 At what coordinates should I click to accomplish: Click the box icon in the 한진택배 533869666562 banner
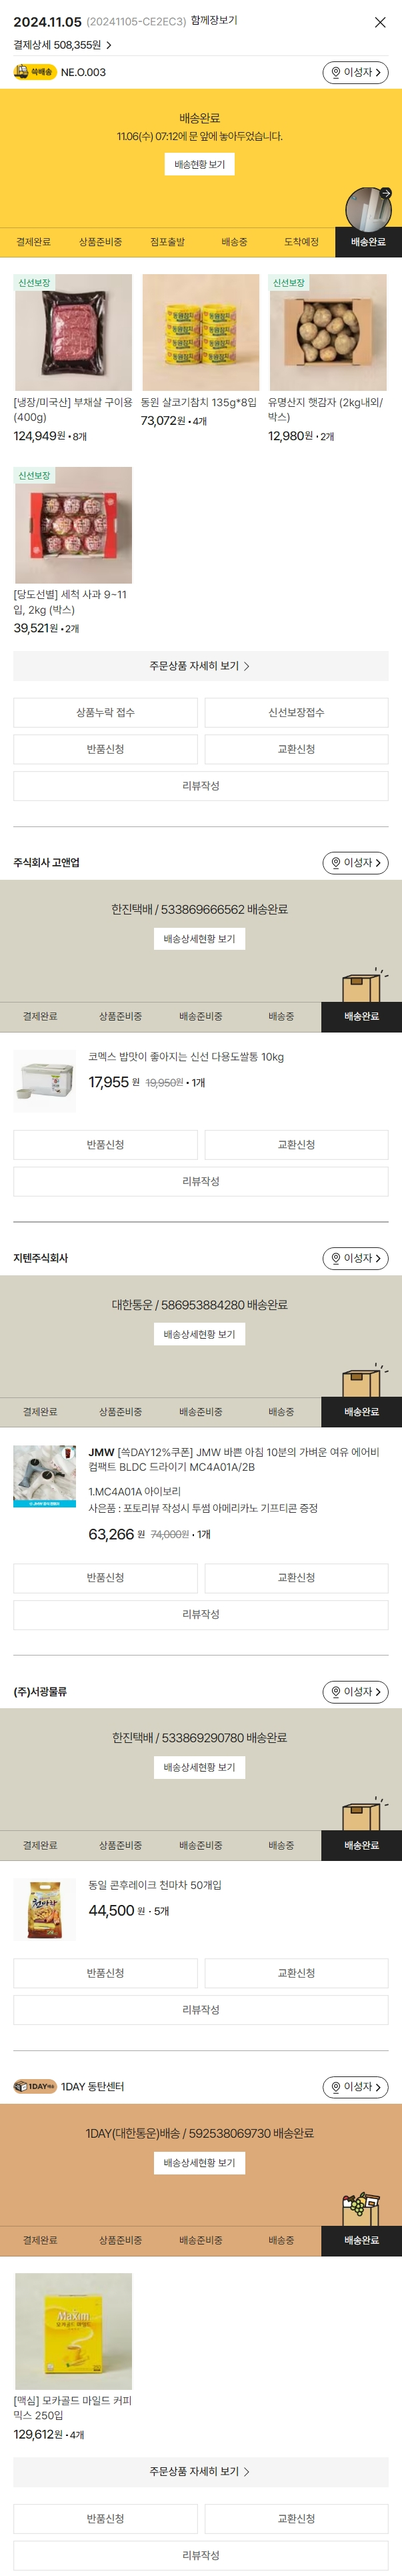click(363, 986)
